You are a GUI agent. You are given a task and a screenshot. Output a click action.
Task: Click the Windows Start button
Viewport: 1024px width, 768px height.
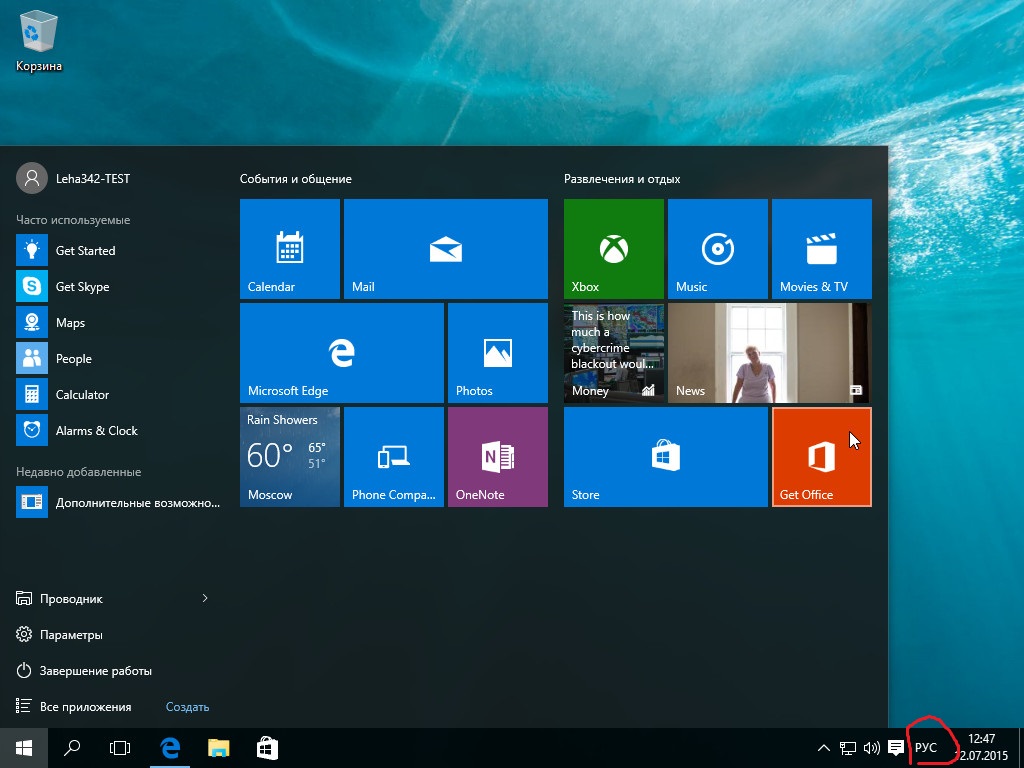(x=24, y=748)
